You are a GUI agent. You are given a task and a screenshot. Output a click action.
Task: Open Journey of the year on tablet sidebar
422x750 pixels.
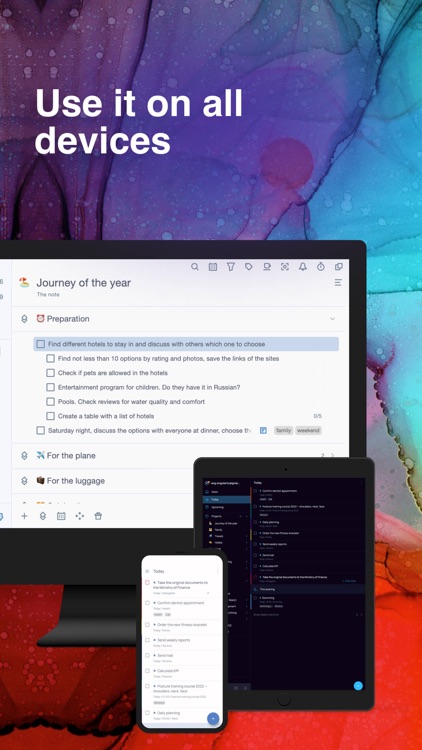coord(228,524)
